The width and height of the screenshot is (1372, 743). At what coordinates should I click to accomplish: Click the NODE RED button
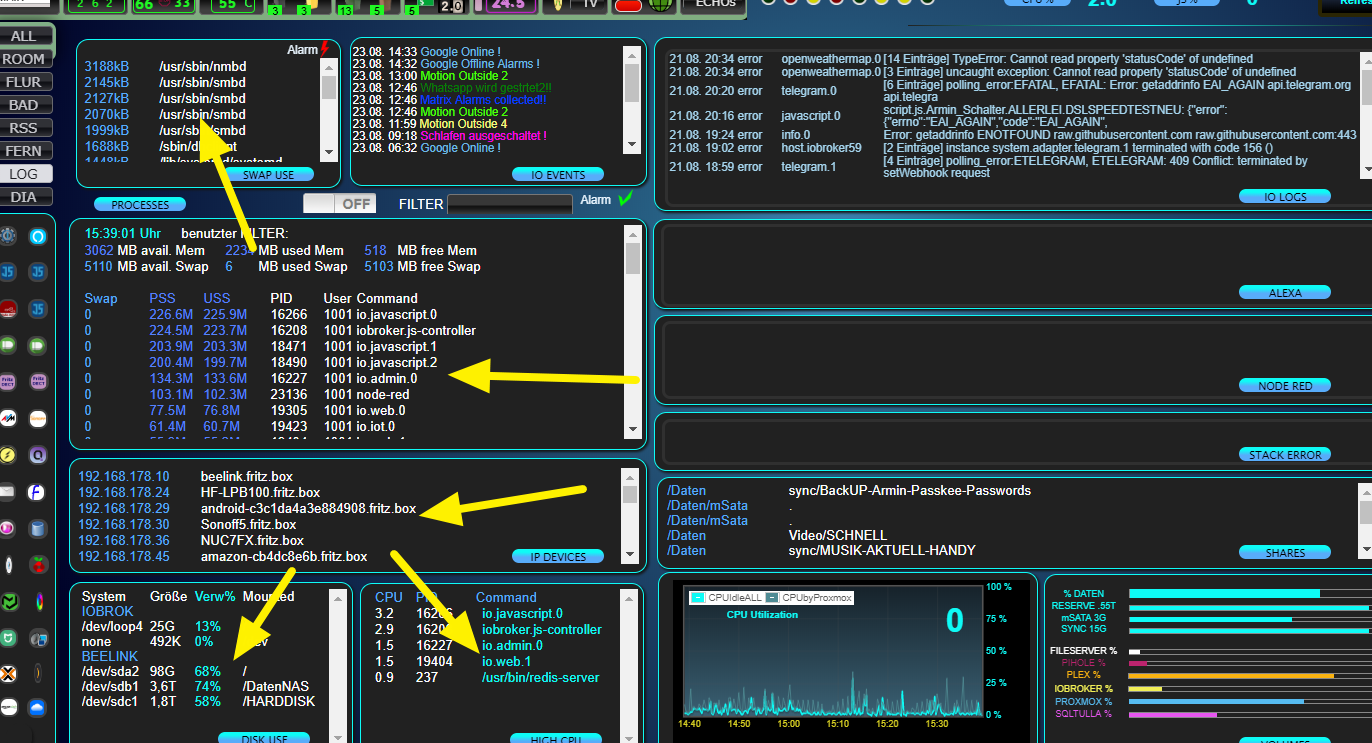pos(1285,385)
